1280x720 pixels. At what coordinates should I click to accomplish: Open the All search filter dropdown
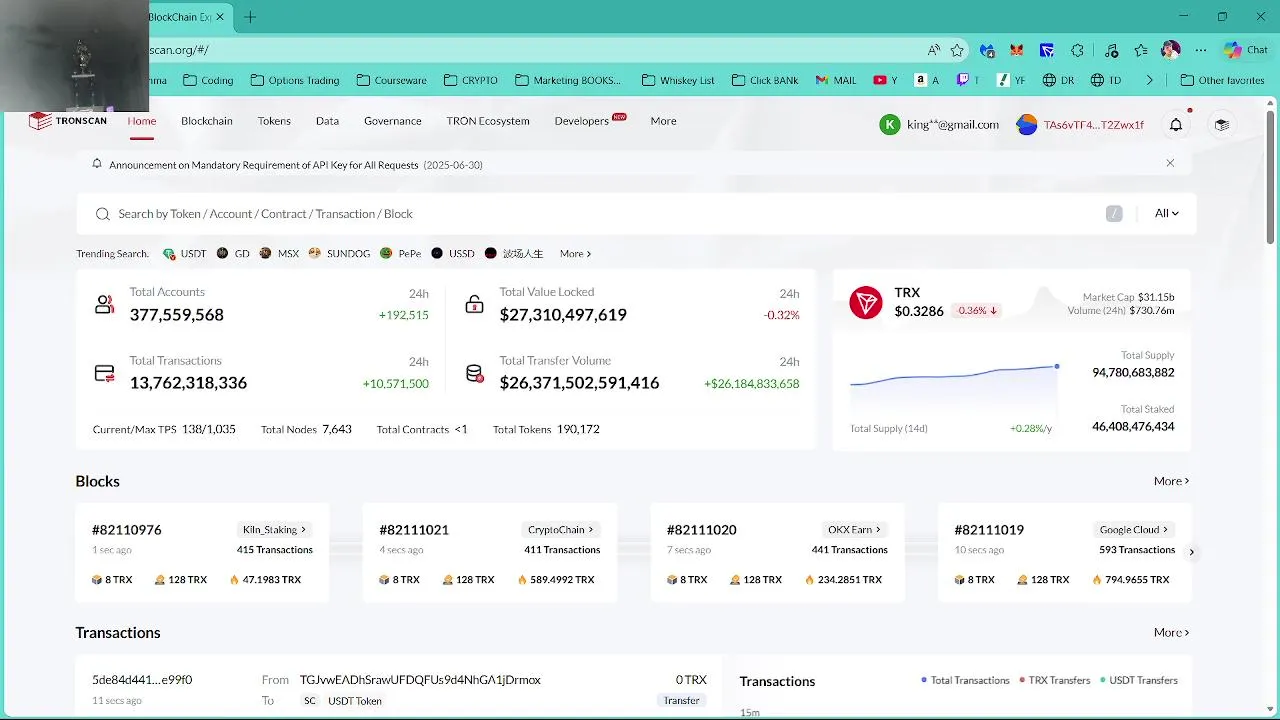1167,213
